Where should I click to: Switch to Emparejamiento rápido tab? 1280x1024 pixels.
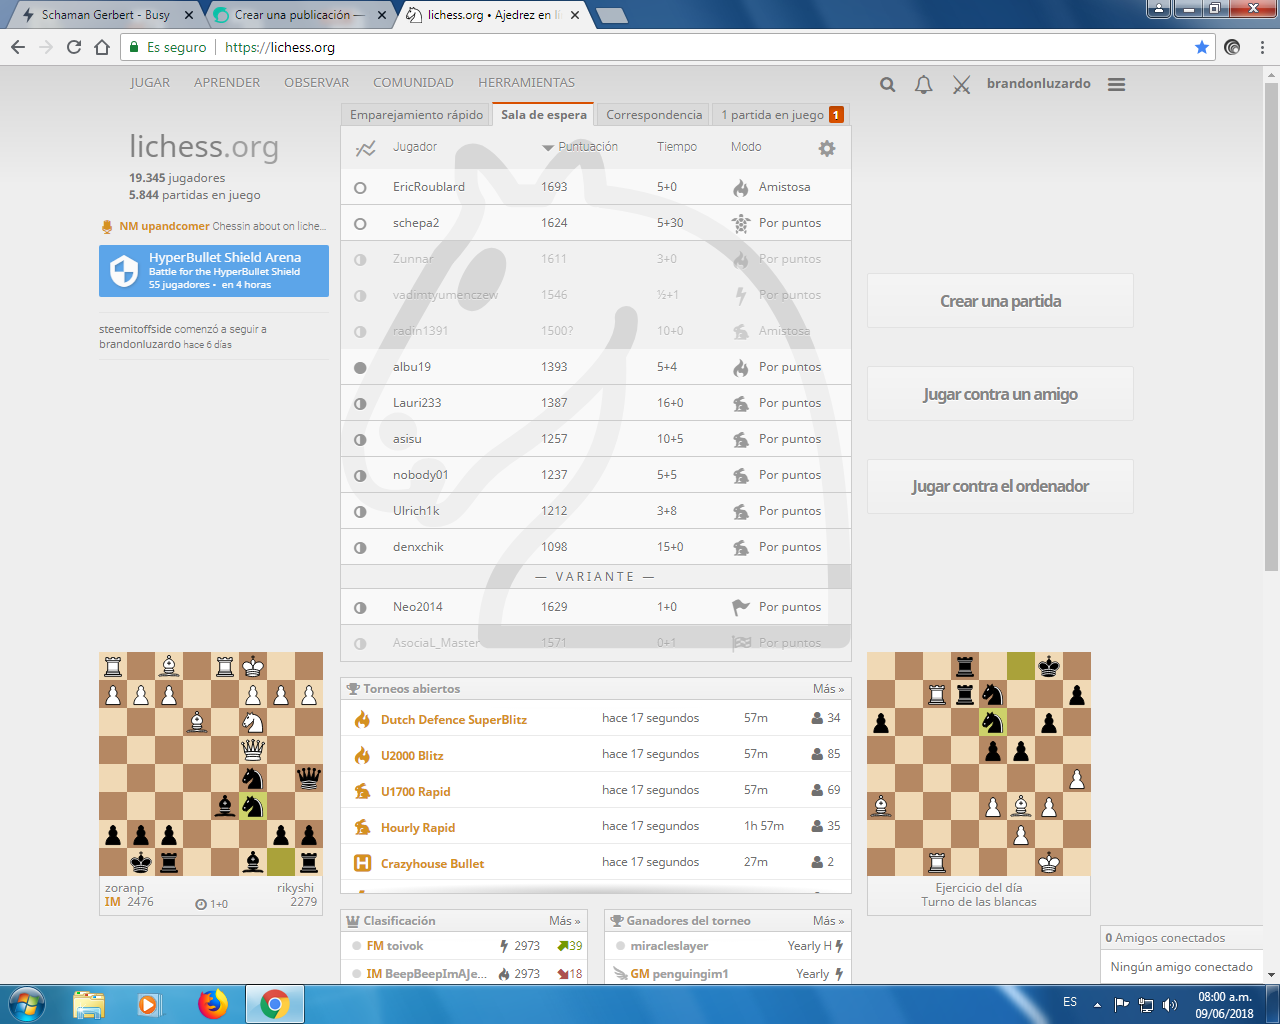pos(416,115)
